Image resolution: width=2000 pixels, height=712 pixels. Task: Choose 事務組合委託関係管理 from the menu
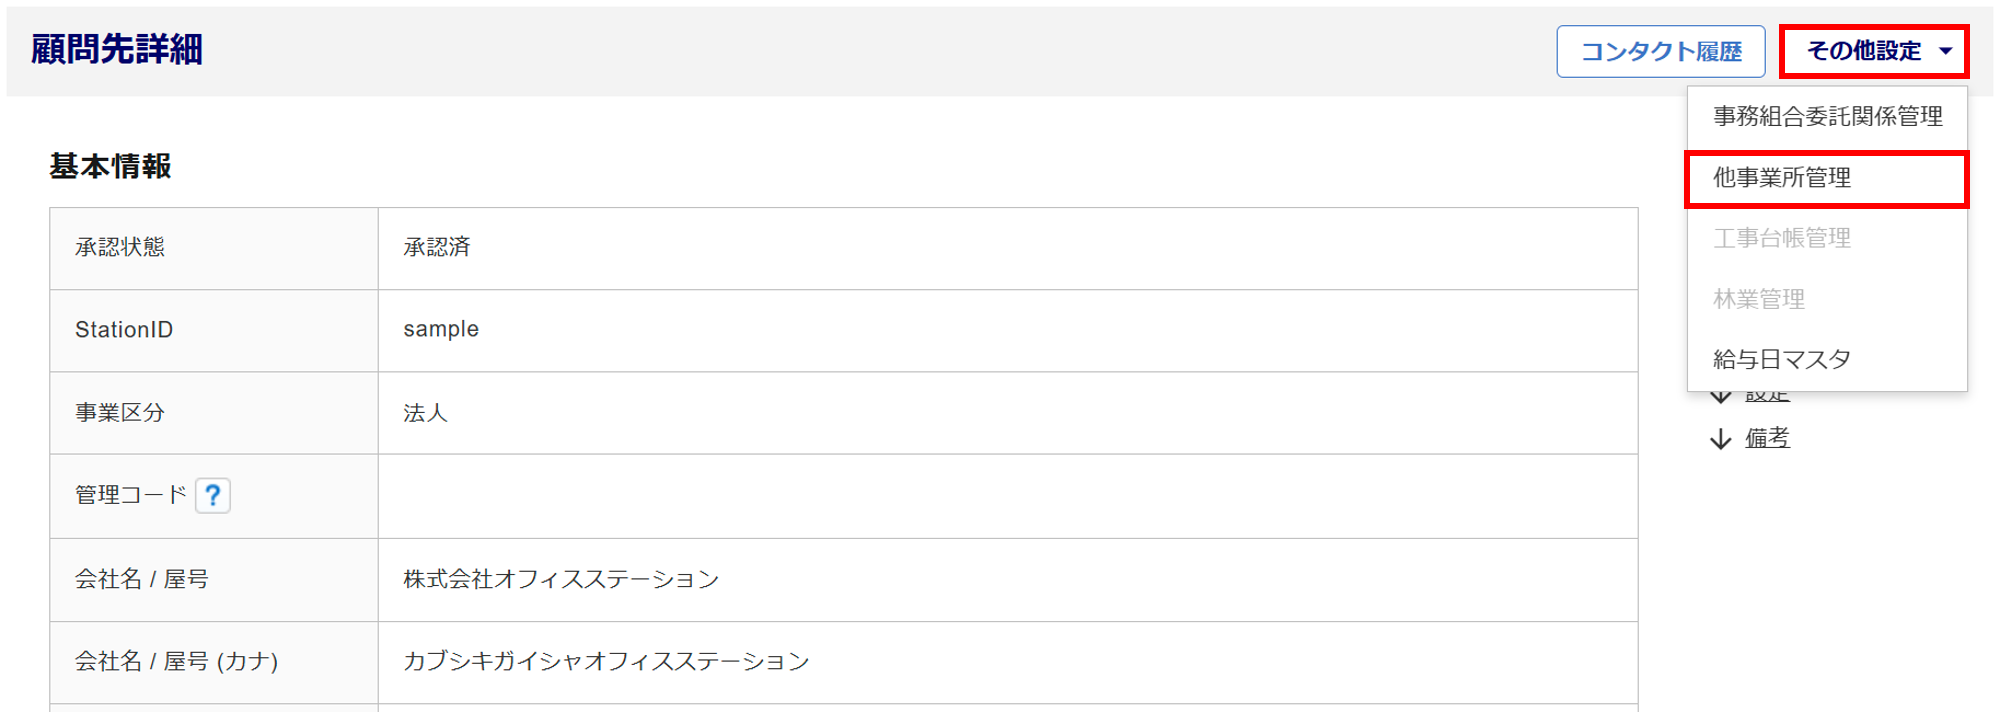(1827, 117)
